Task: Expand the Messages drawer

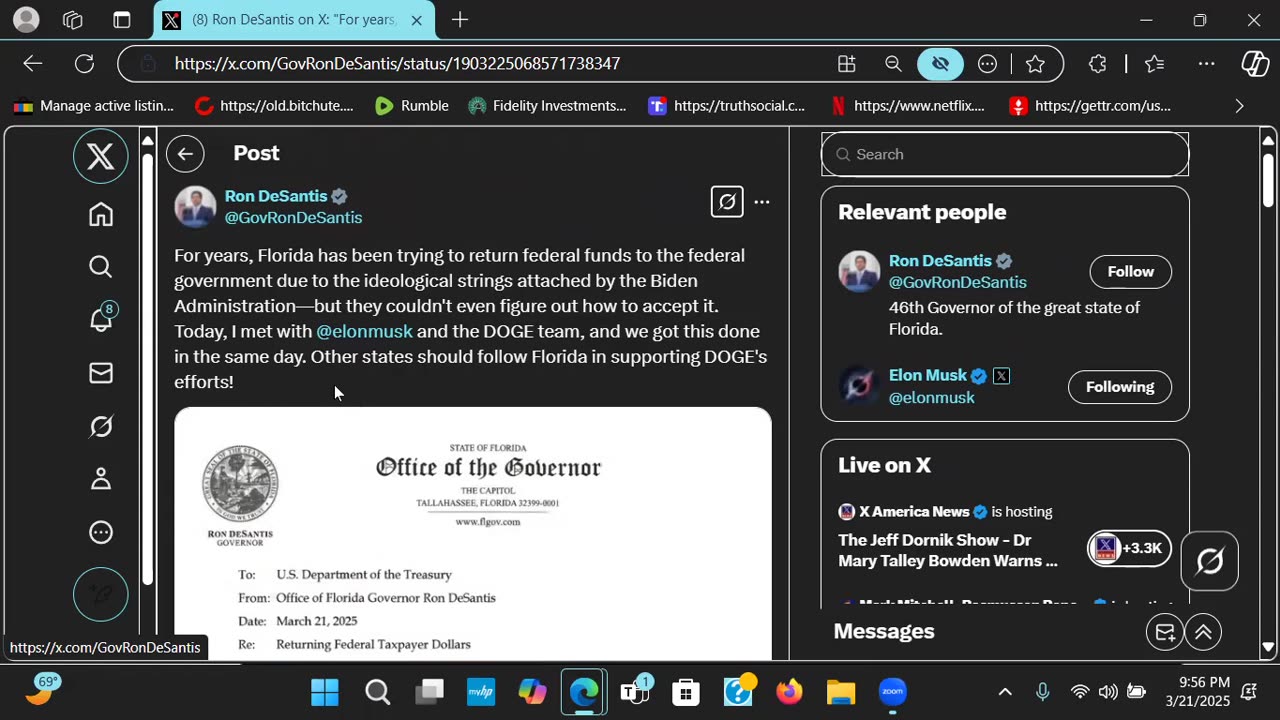Action: coord(1203,632)
